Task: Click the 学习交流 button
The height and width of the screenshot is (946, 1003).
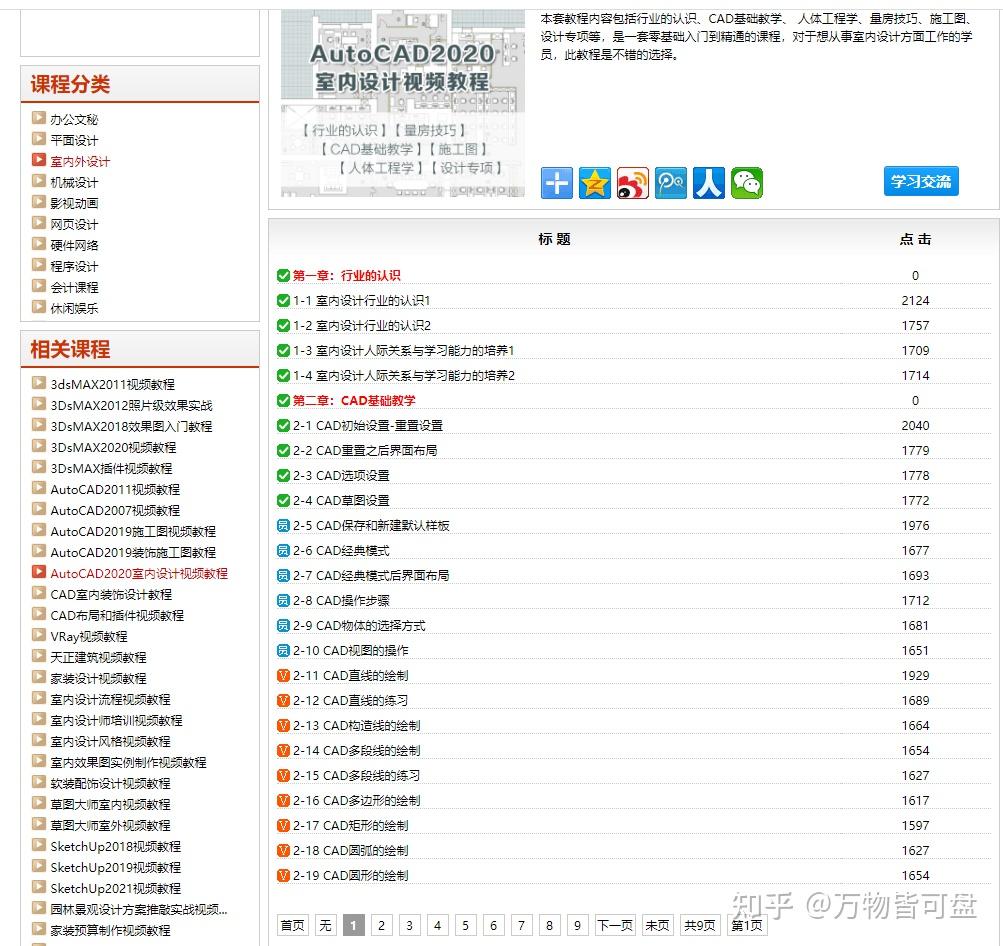Action: click(x=921, y=181)
